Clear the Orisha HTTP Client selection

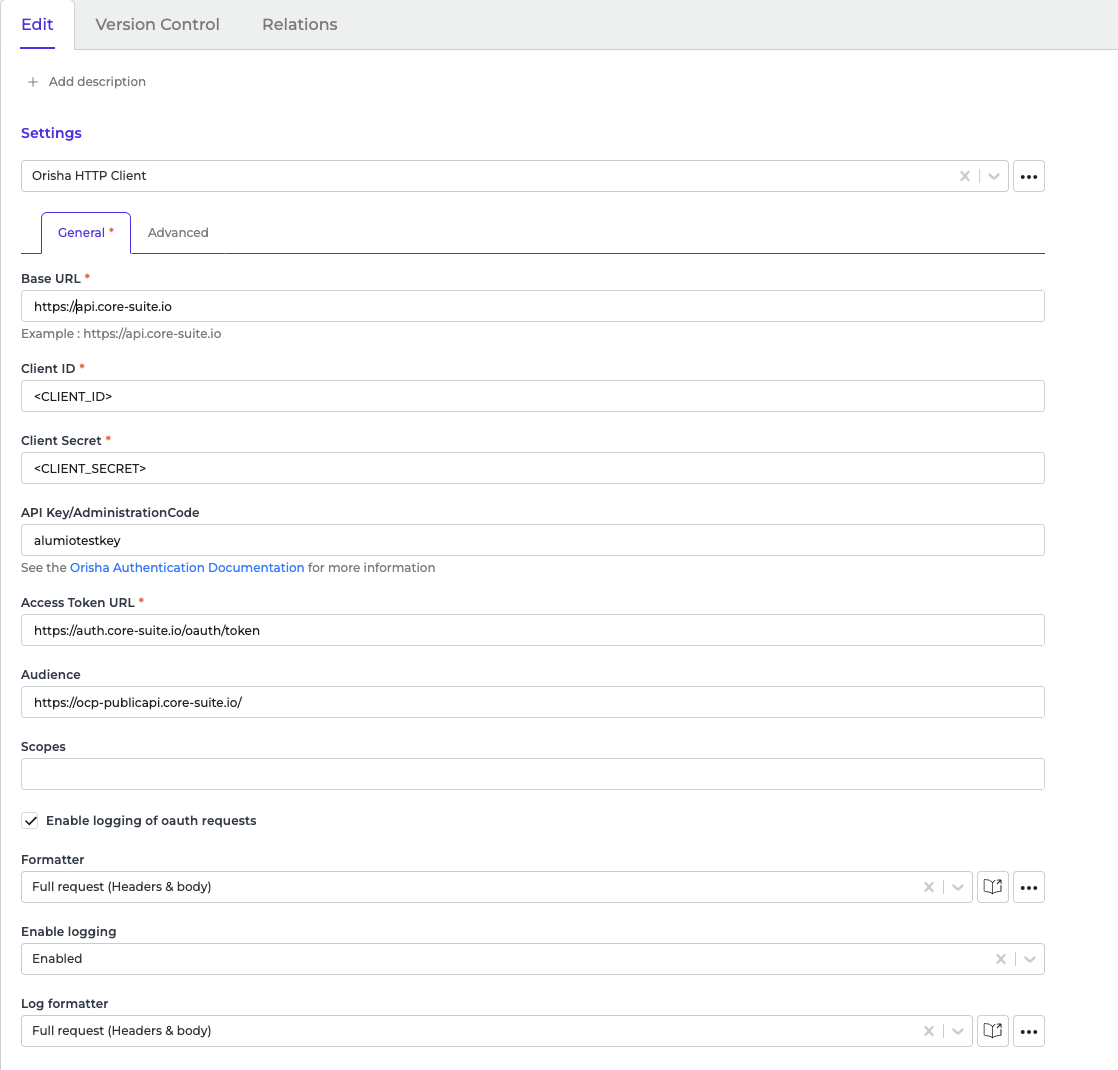(x=964, y=176)
